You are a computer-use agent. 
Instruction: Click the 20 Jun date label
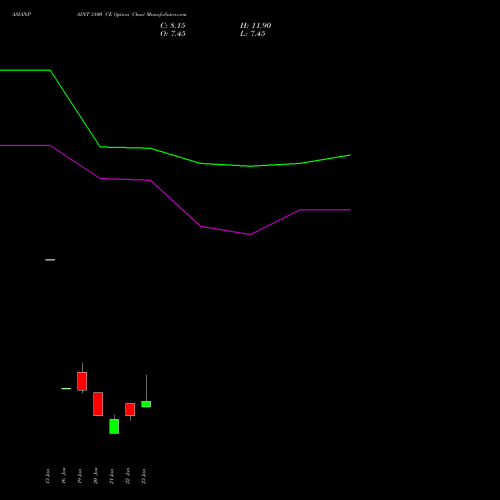click(95, 476)
